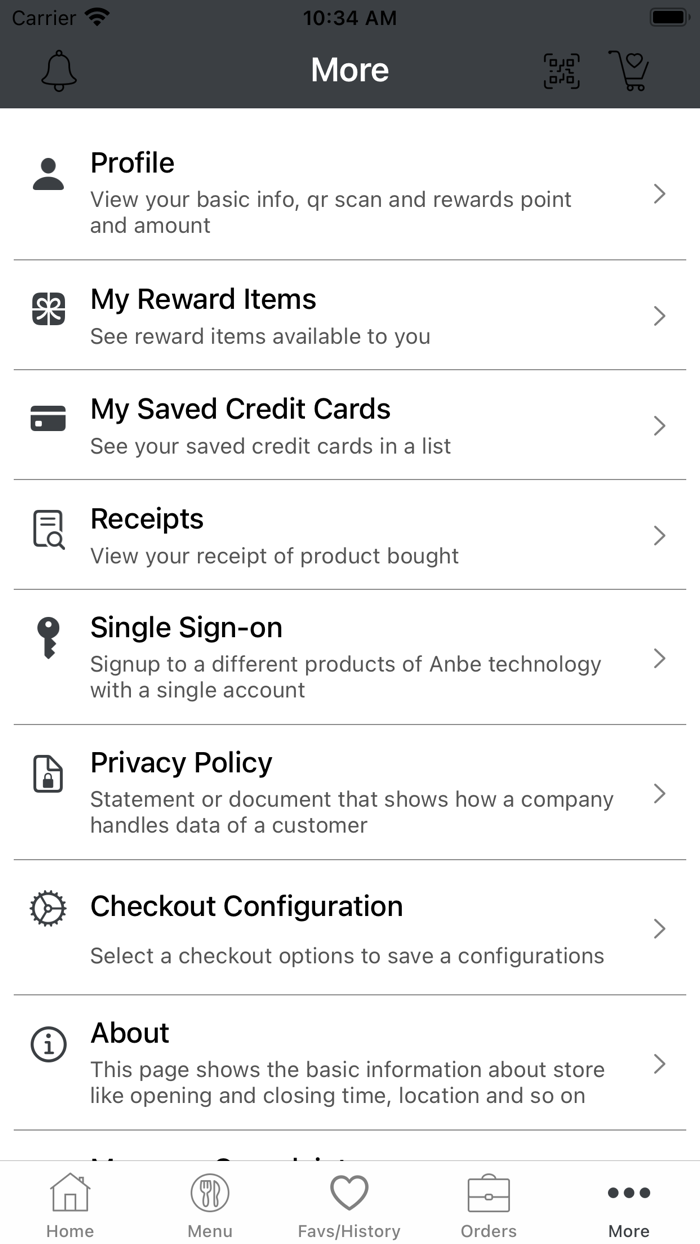
Task: Go to the Favs/History tab
Action: (349, 1205)
